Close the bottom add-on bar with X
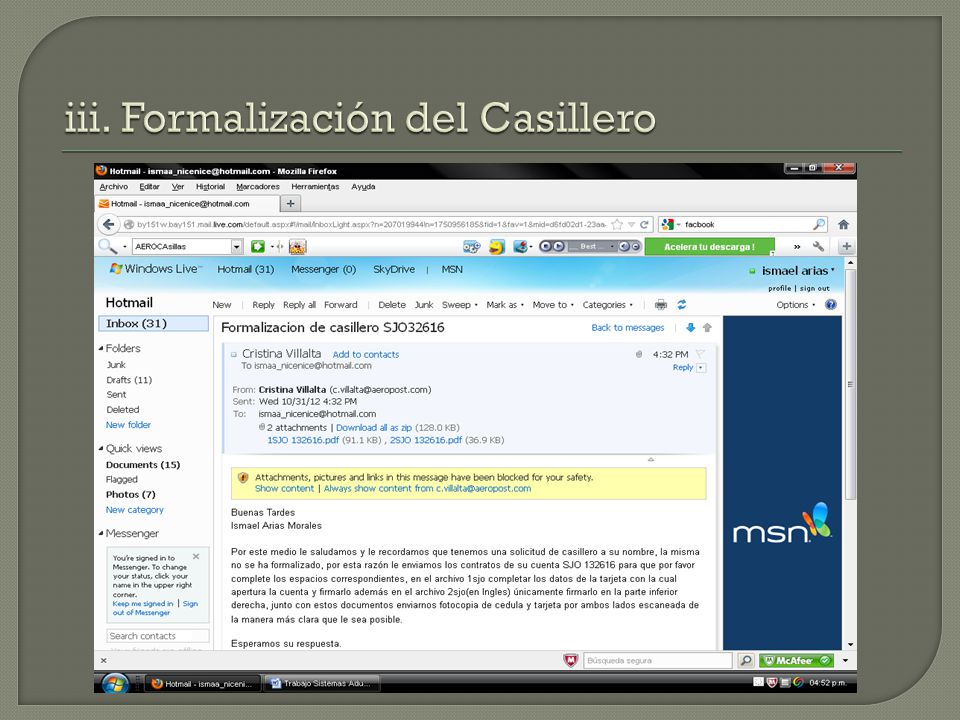The height and width of the screenshot is (720, 960). (x=103, y=661)
